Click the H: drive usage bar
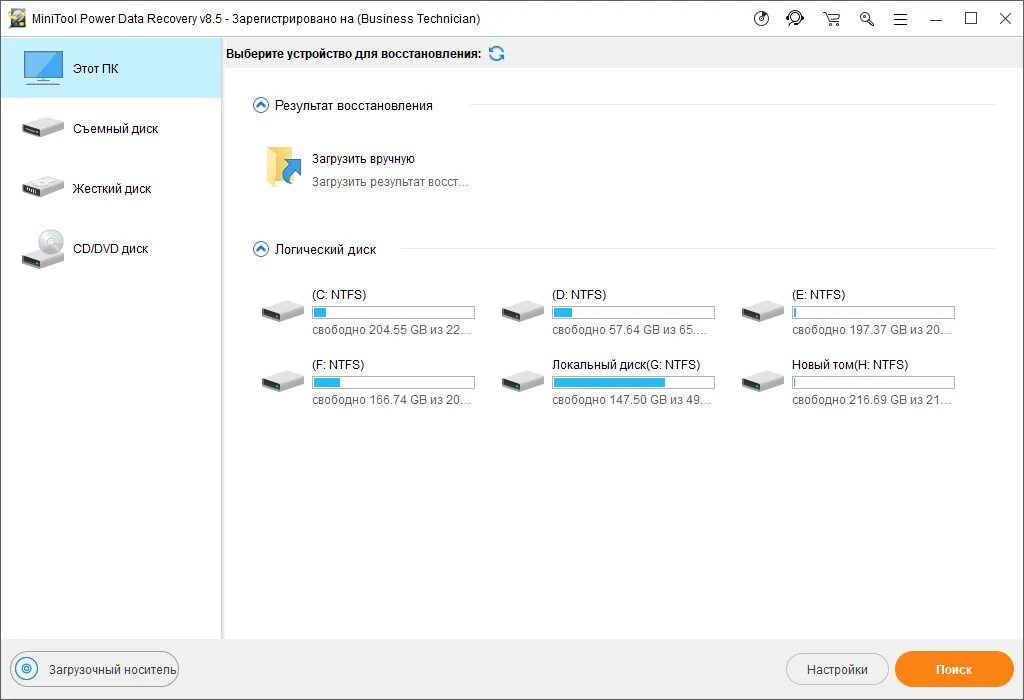Screen dimensions: 1024x700 tap(873, 382)
